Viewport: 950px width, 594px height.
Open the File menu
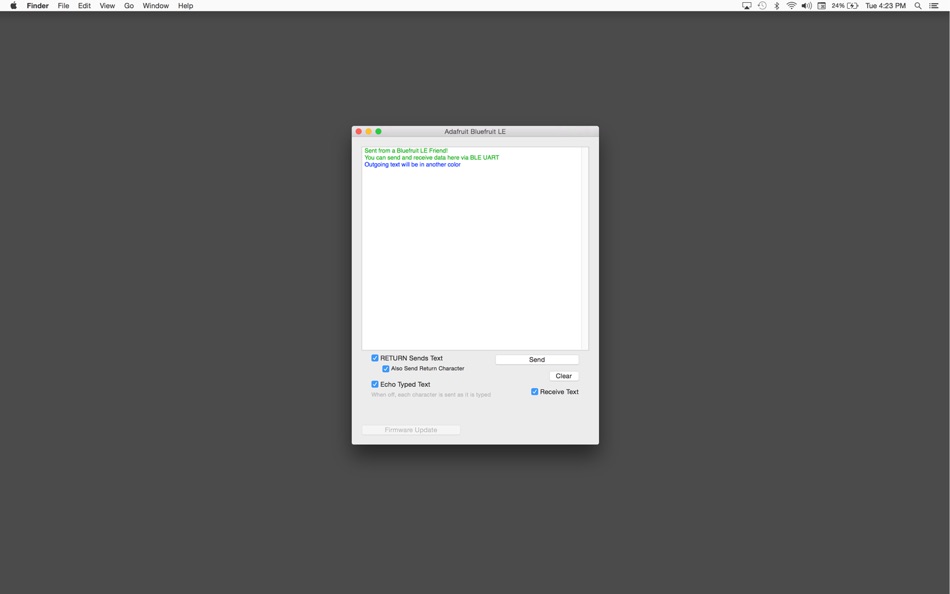pyautogui.click(x=63, y=5)
